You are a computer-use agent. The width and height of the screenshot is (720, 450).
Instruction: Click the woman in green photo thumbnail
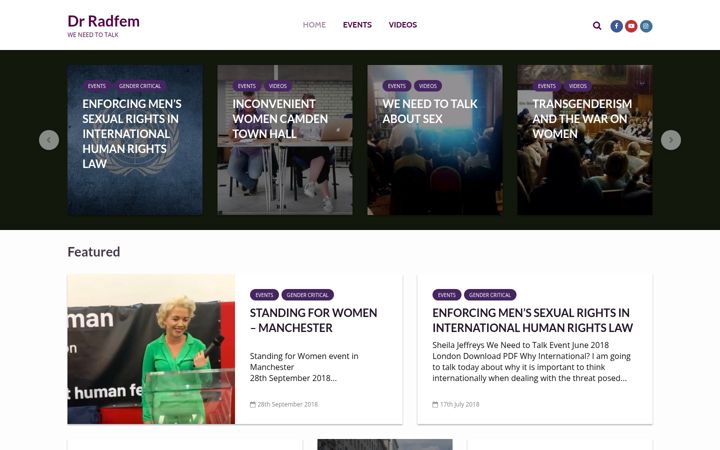coord(151,349)
